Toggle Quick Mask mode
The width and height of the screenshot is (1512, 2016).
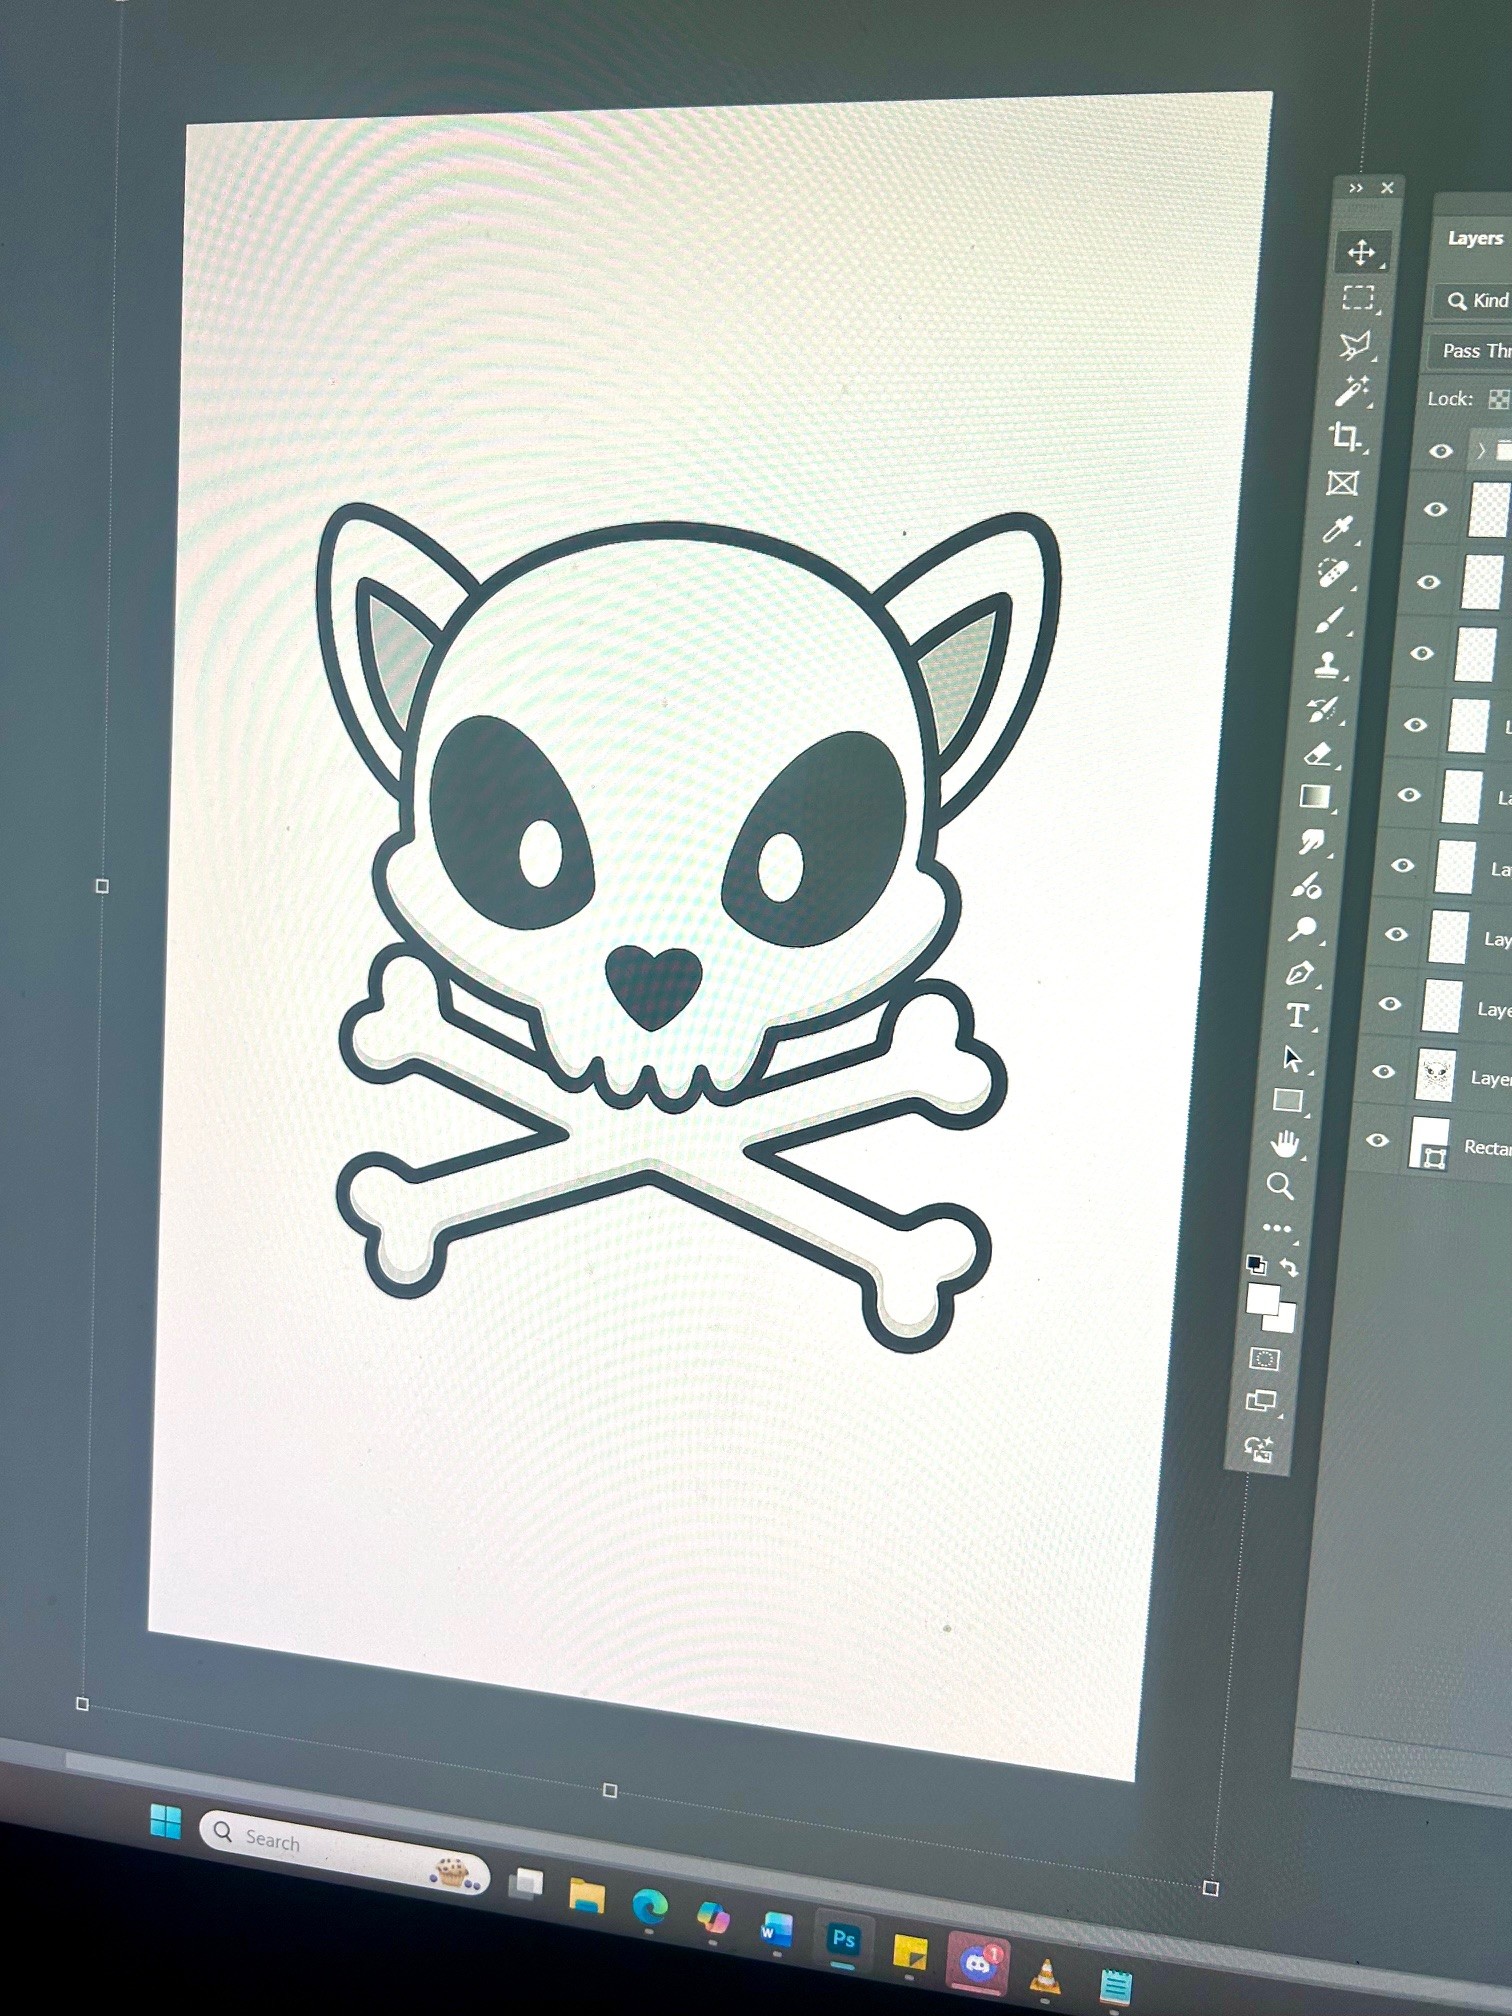(1264, 1359)
